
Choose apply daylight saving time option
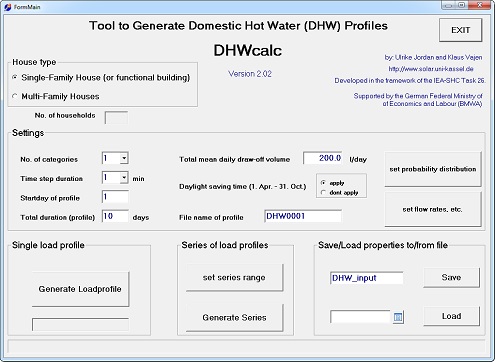point(323,183)
